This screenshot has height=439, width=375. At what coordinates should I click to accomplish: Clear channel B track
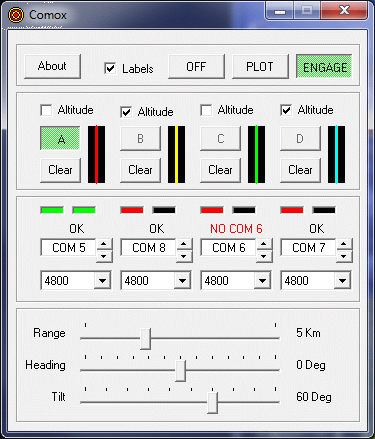pyautogui.click(x=140, y=170)
